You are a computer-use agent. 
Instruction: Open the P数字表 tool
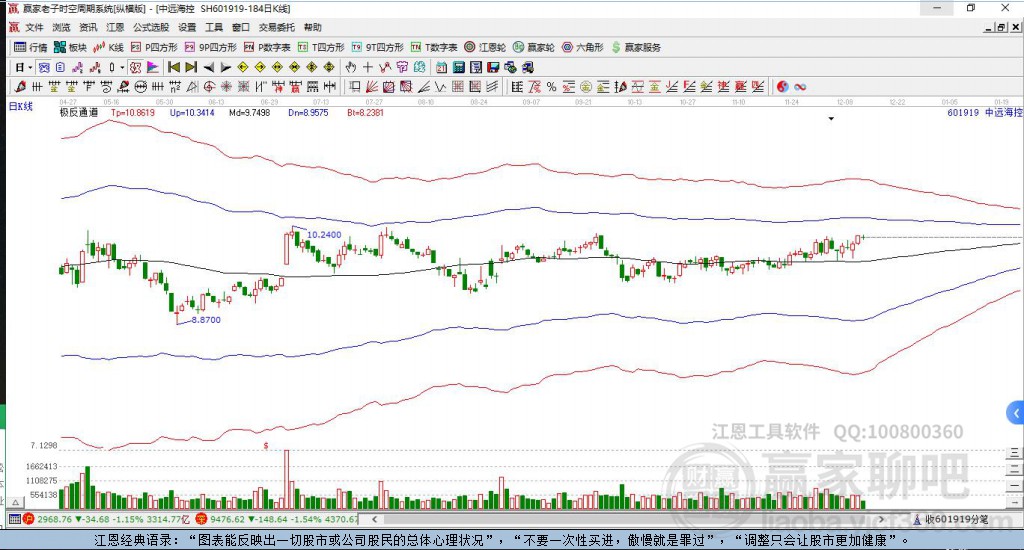267,47
